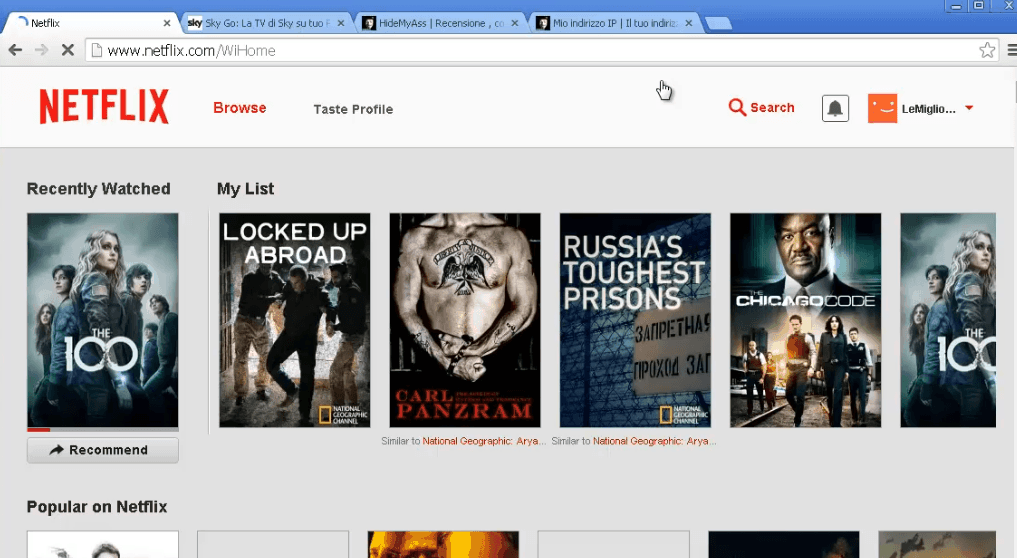This screenshot has width=1017, height=558.
Task: Click the orange profile avatar
Action: [882, 108]
